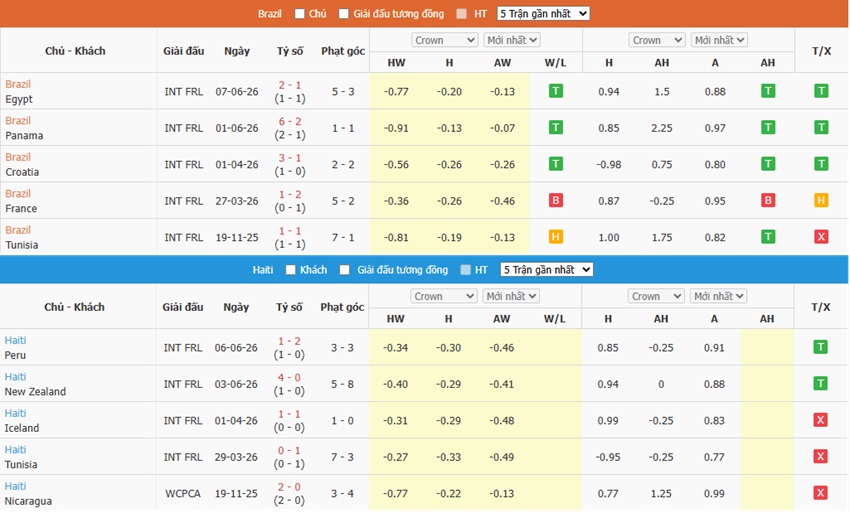Click the date 27-03-26 in Brazil-France row

click(x=237, y=201)
